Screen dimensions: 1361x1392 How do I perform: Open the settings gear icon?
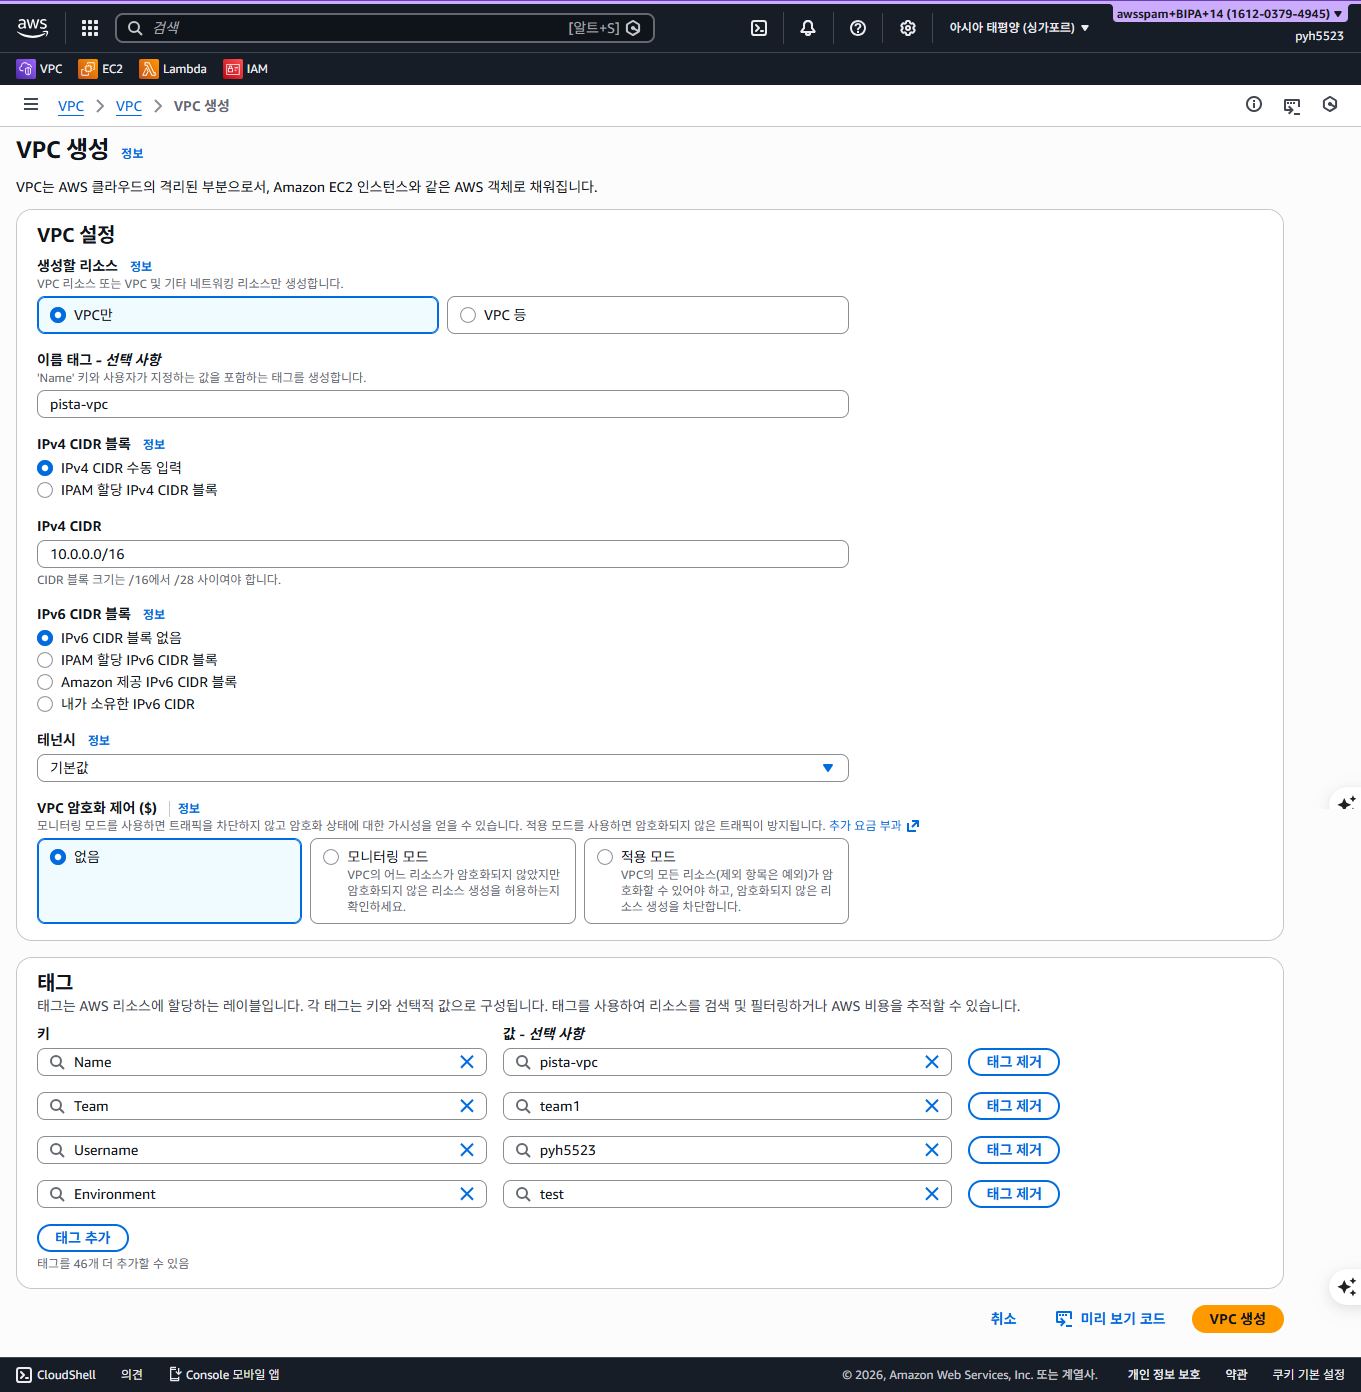pyautogui.click(x=908, y=28)
